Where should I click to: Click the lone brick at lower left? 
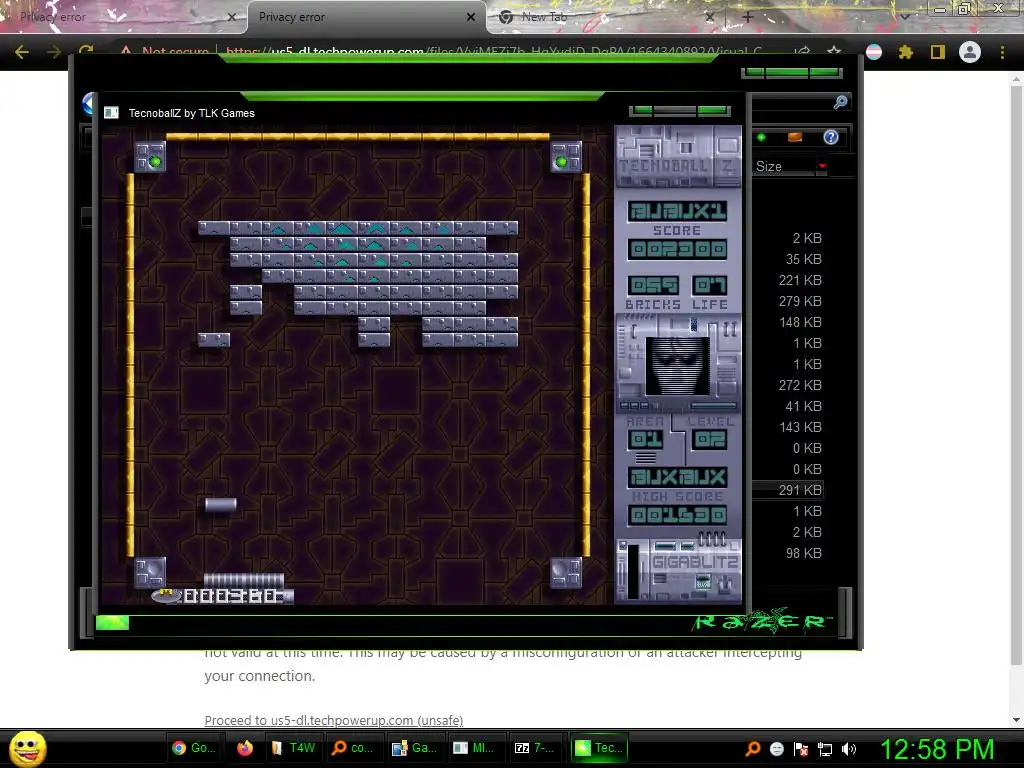pos(214,340)
